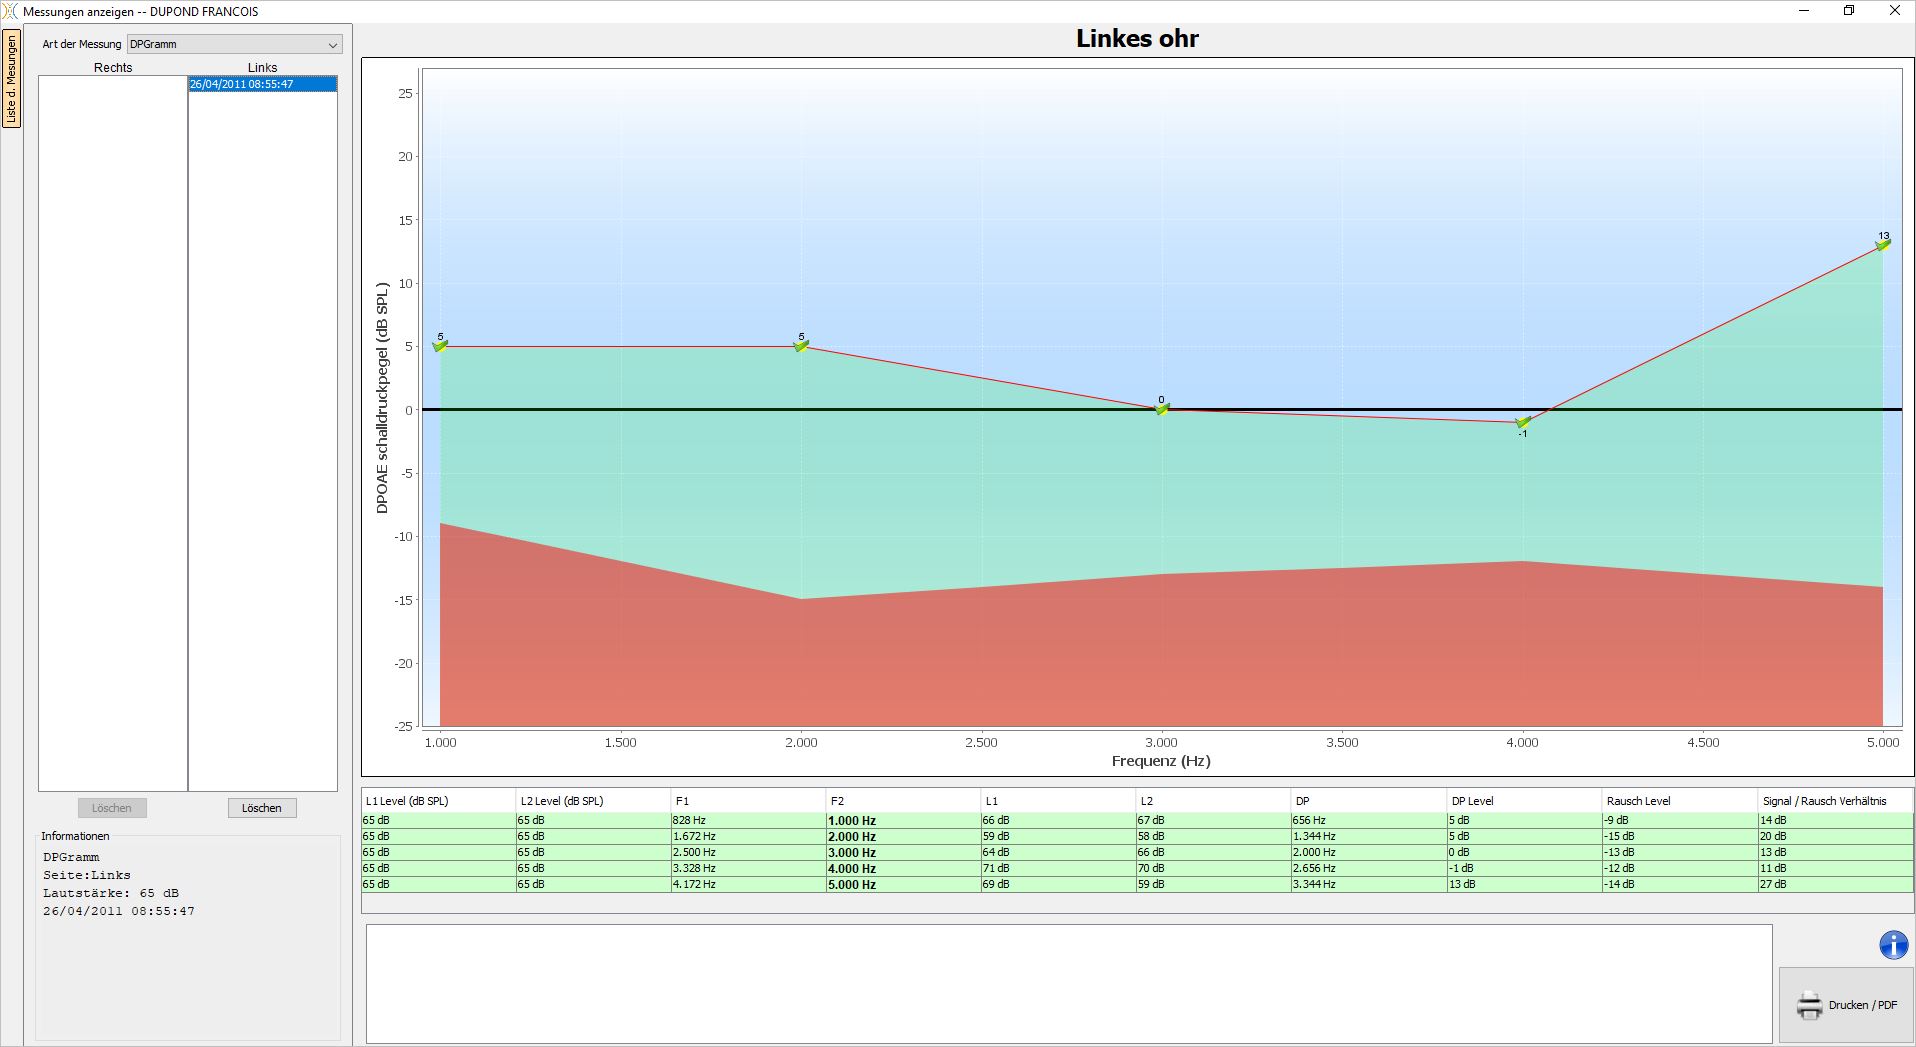Restore down the window
The height and width of the screenshot is (1047, 1916).
pos(1849,11)
